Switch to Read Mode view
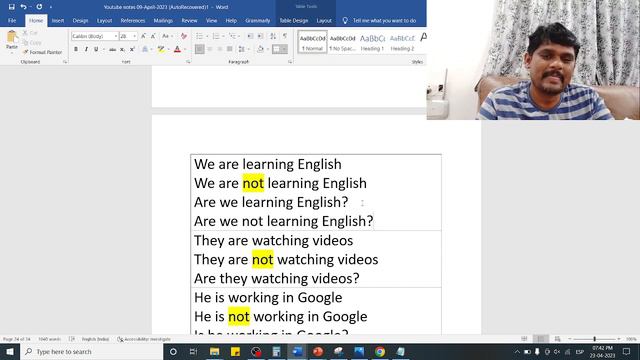 click(524, 339)
